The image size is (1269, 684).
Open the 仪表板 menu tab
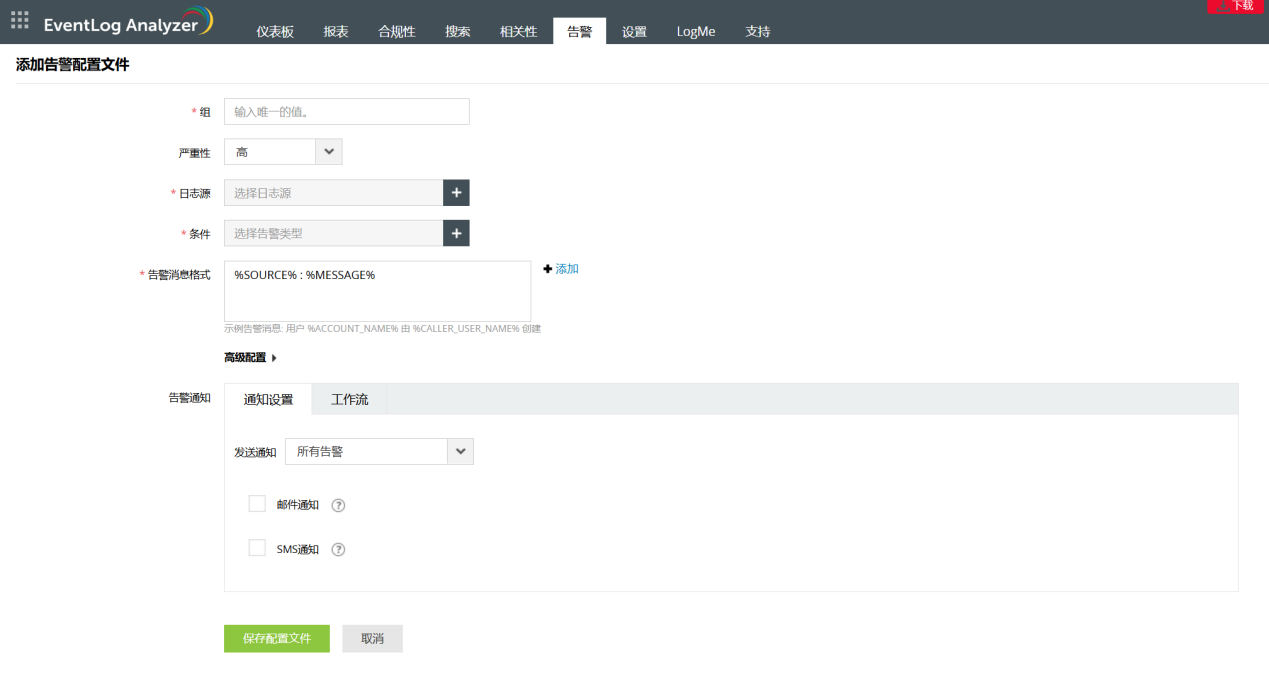point(275,31)
